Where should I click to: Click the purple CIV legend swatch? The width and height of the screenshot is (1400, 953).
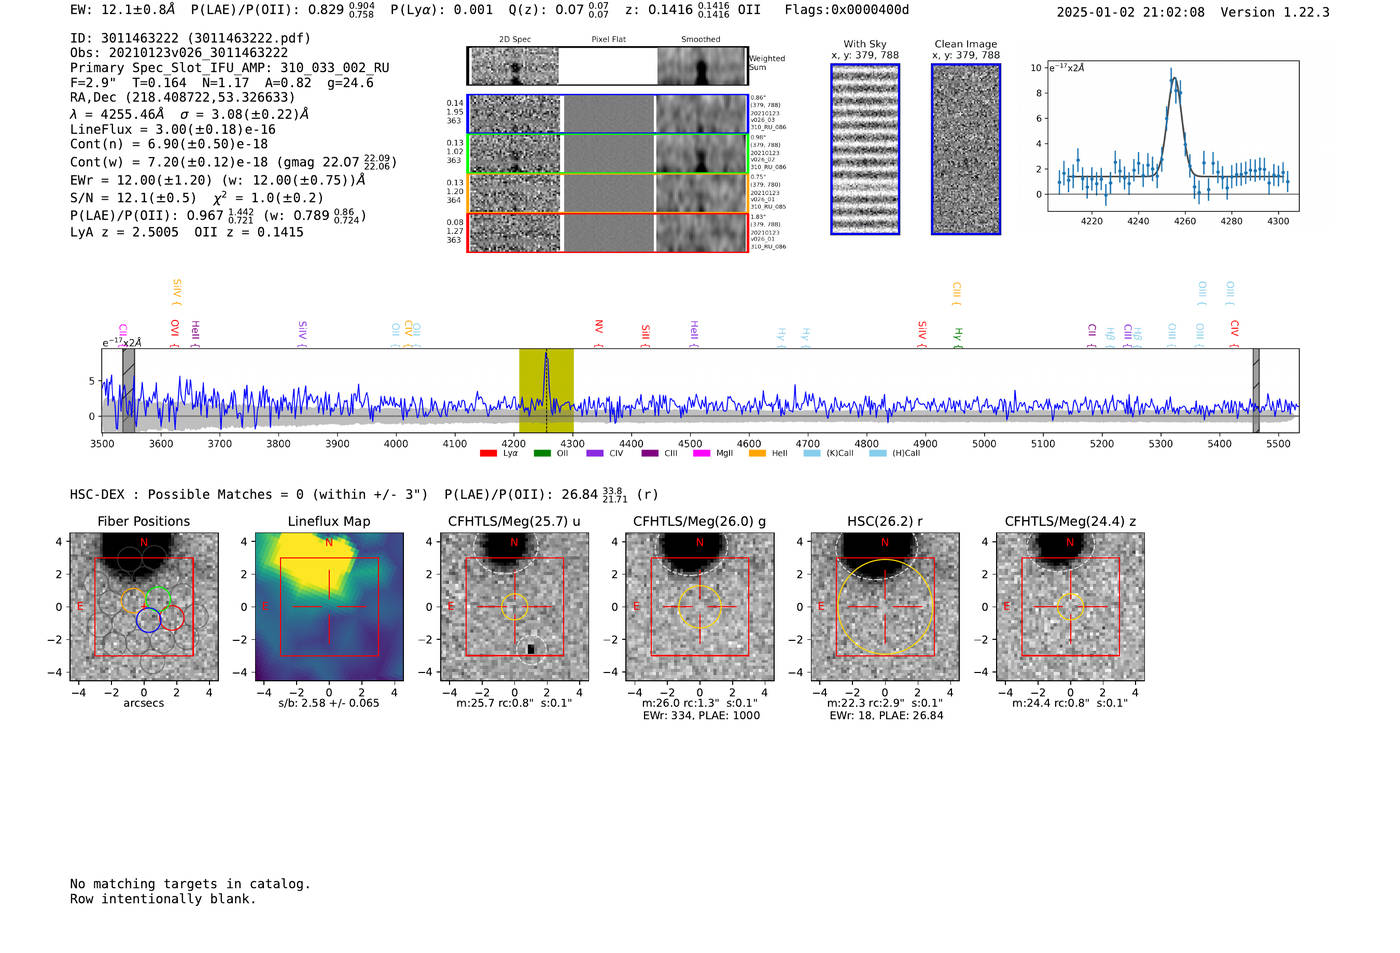click(595, 453)
